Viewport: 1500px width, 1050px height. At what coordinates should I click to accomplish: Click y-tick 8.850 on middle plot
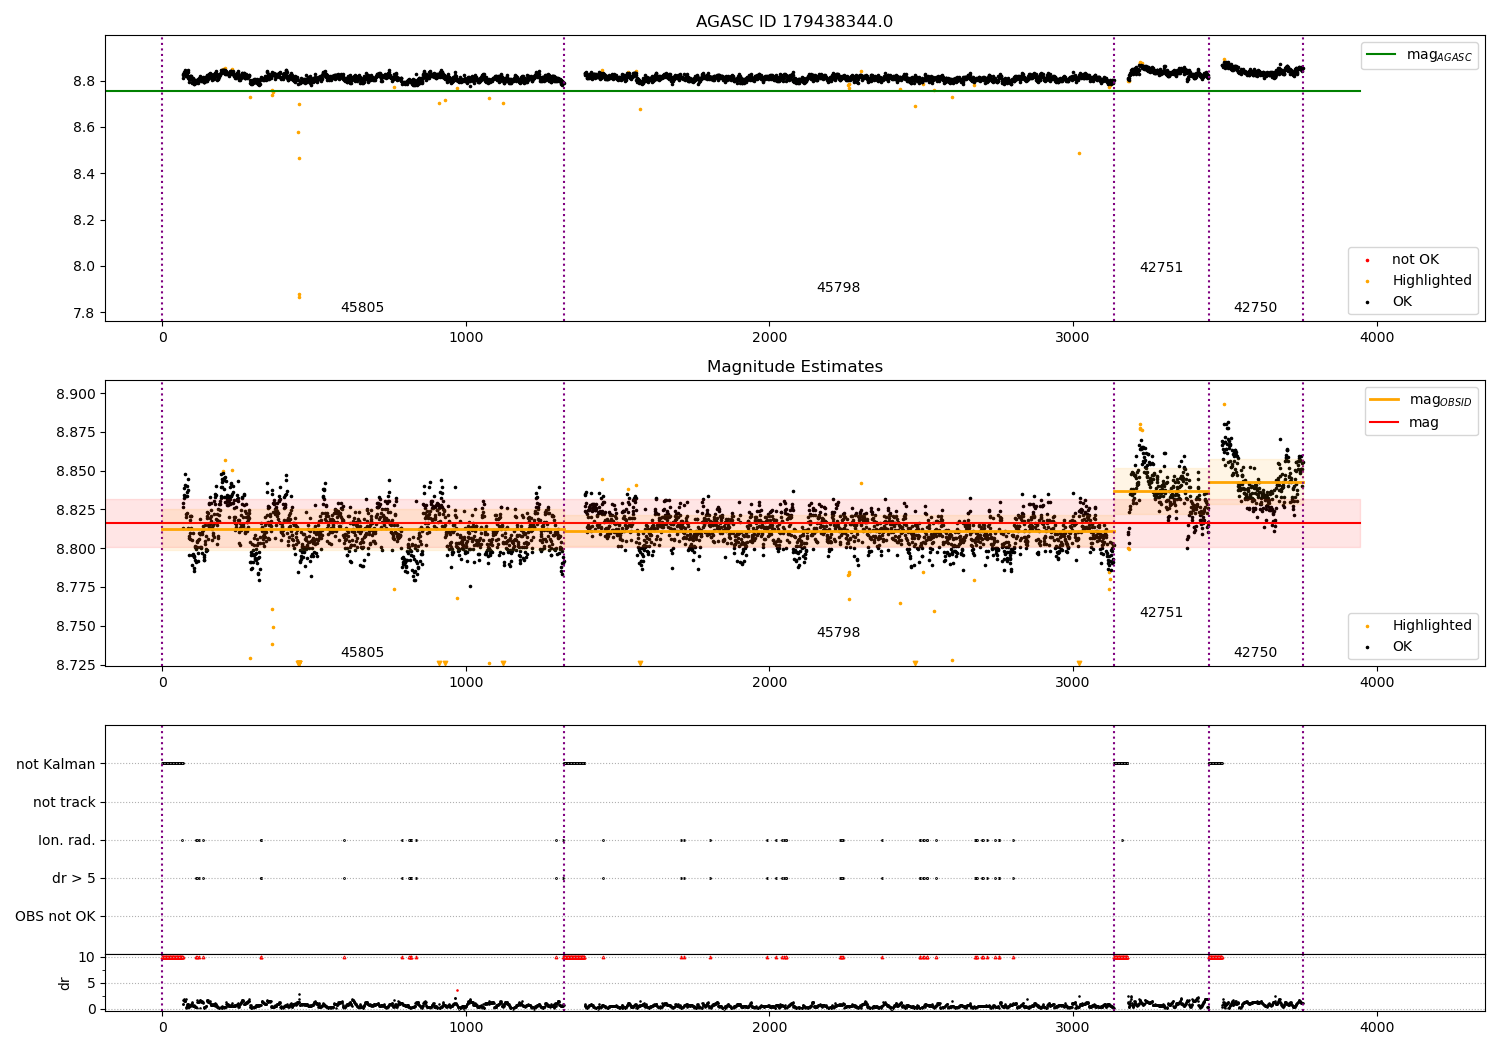click(77, 471)
